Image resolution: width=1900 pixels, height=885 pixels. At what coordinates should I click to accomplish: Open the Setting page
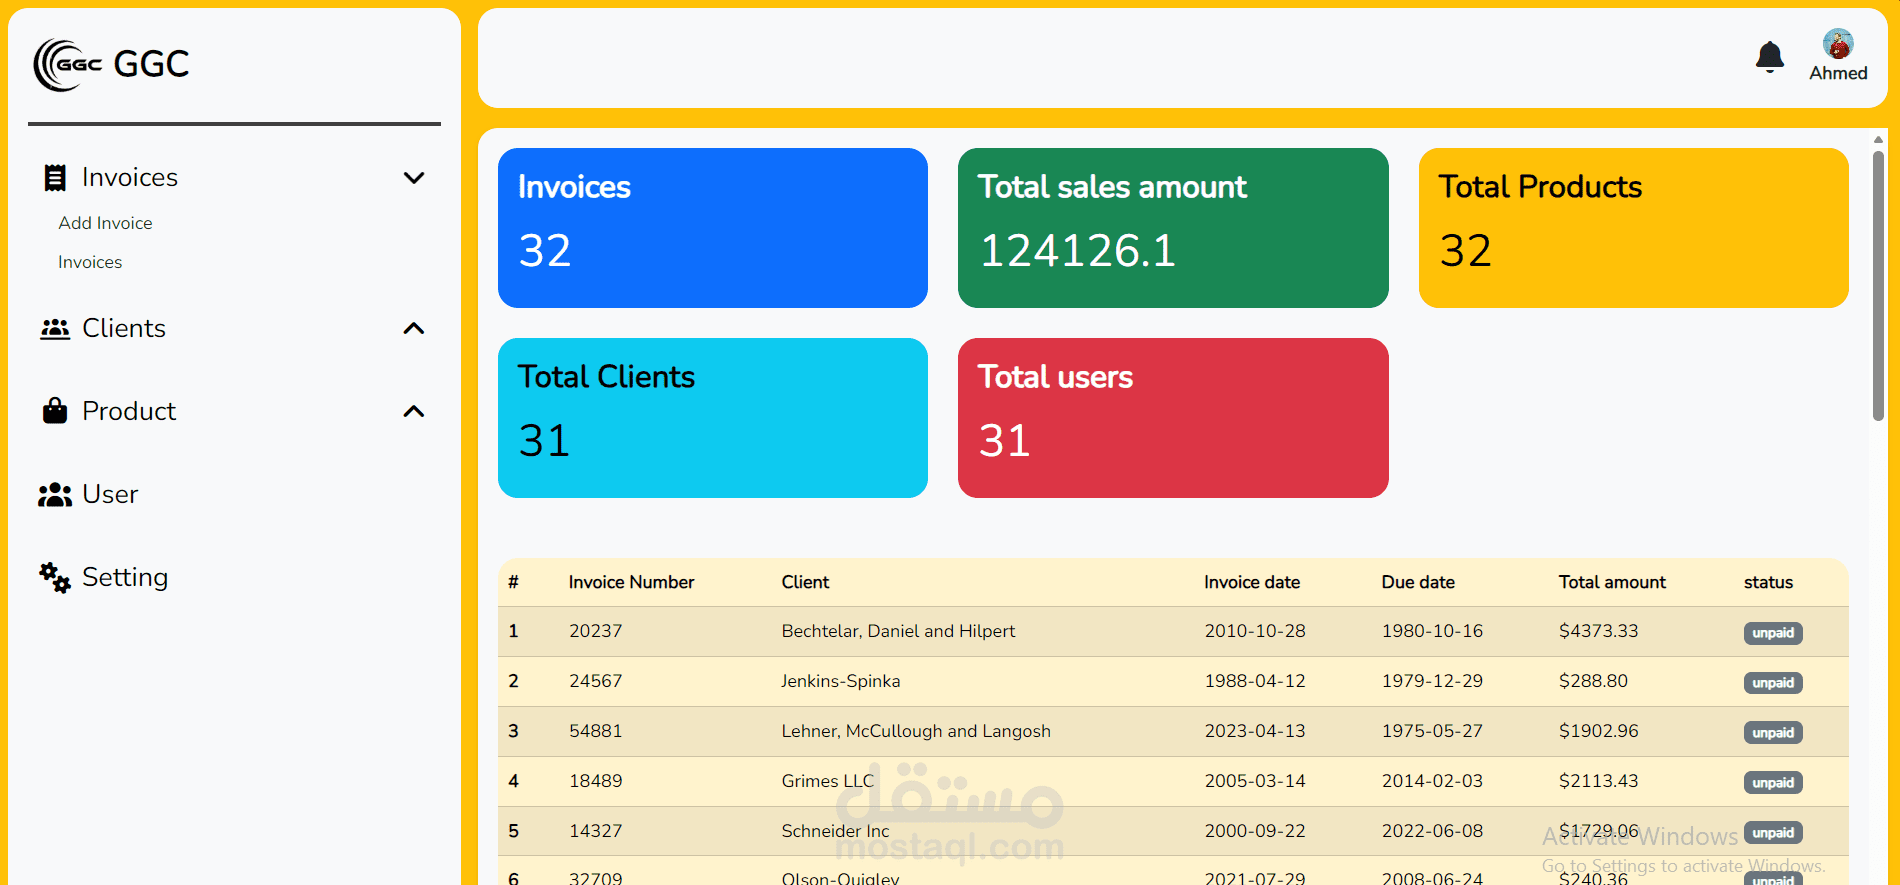(125, 578)
